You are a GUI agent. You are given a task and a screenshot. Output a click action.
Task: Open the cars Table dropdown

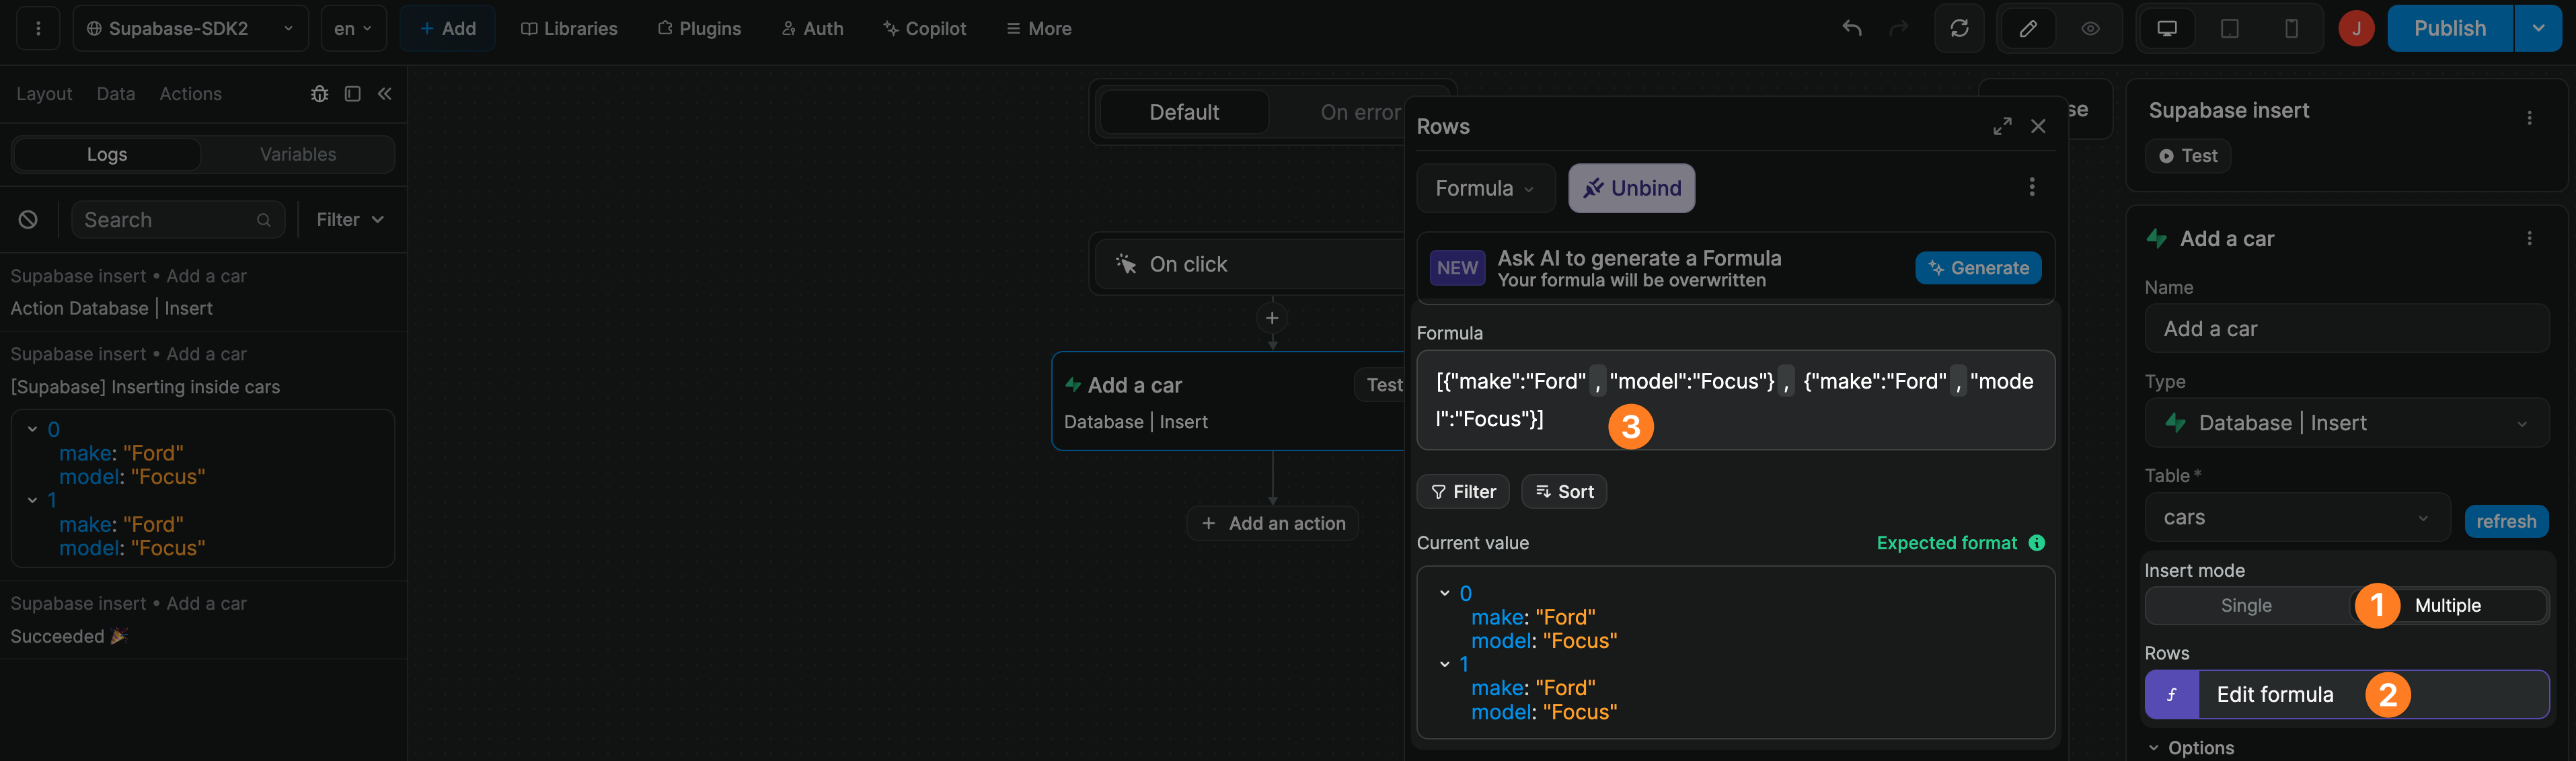pyautogui.click(x=2296, y=517)
